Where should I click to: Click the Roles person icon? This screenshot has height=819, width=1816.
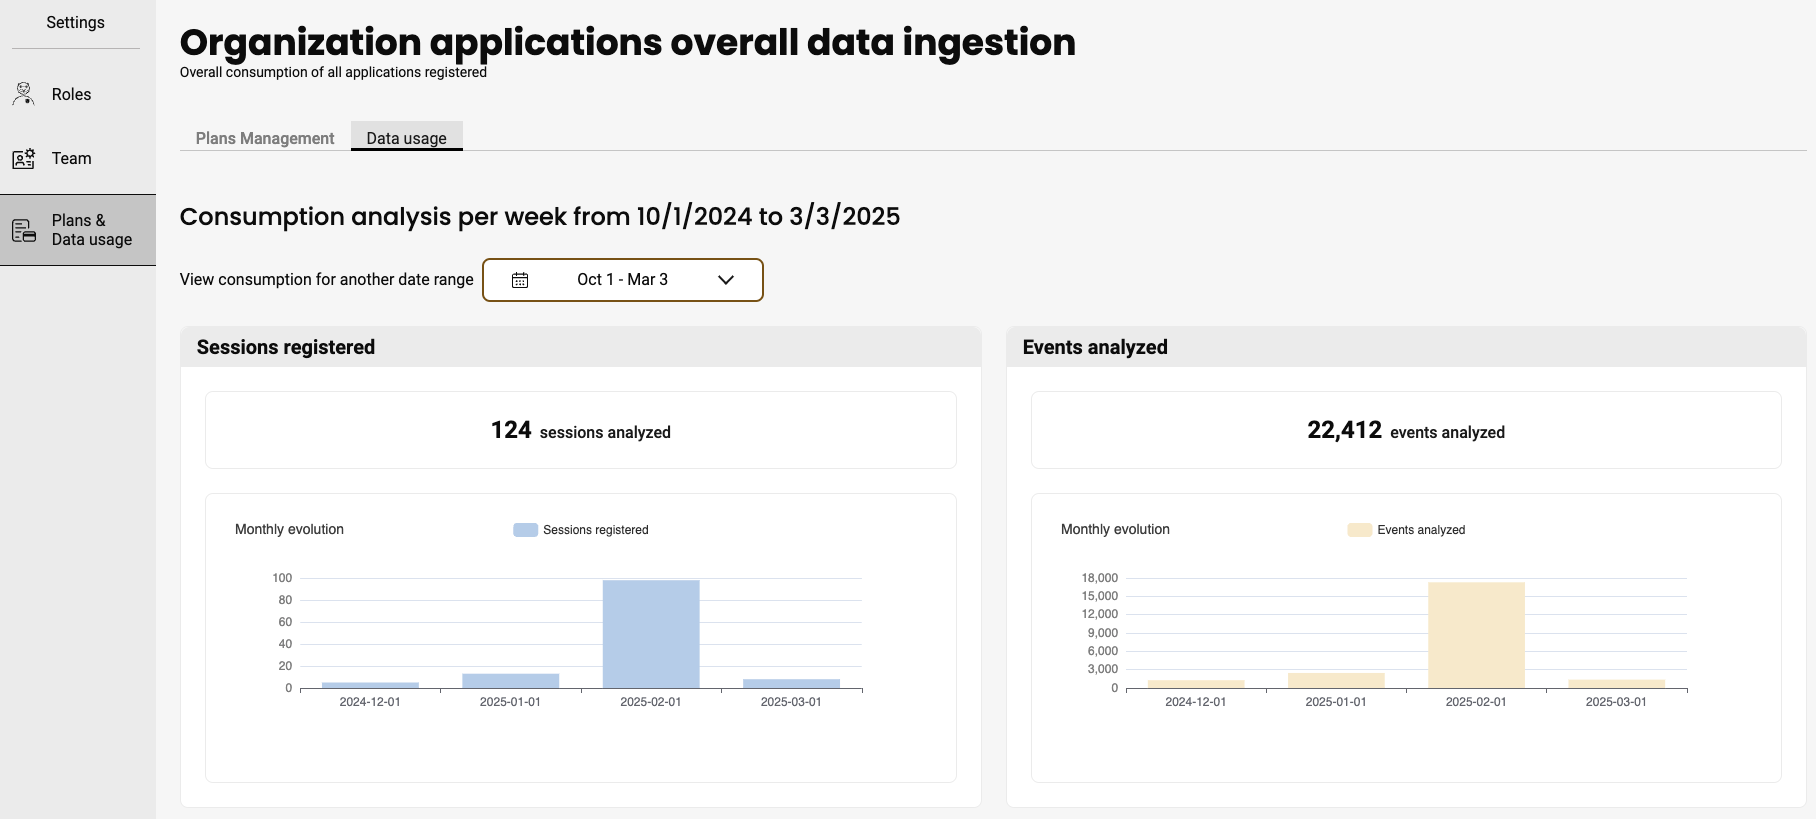[24, 94]
